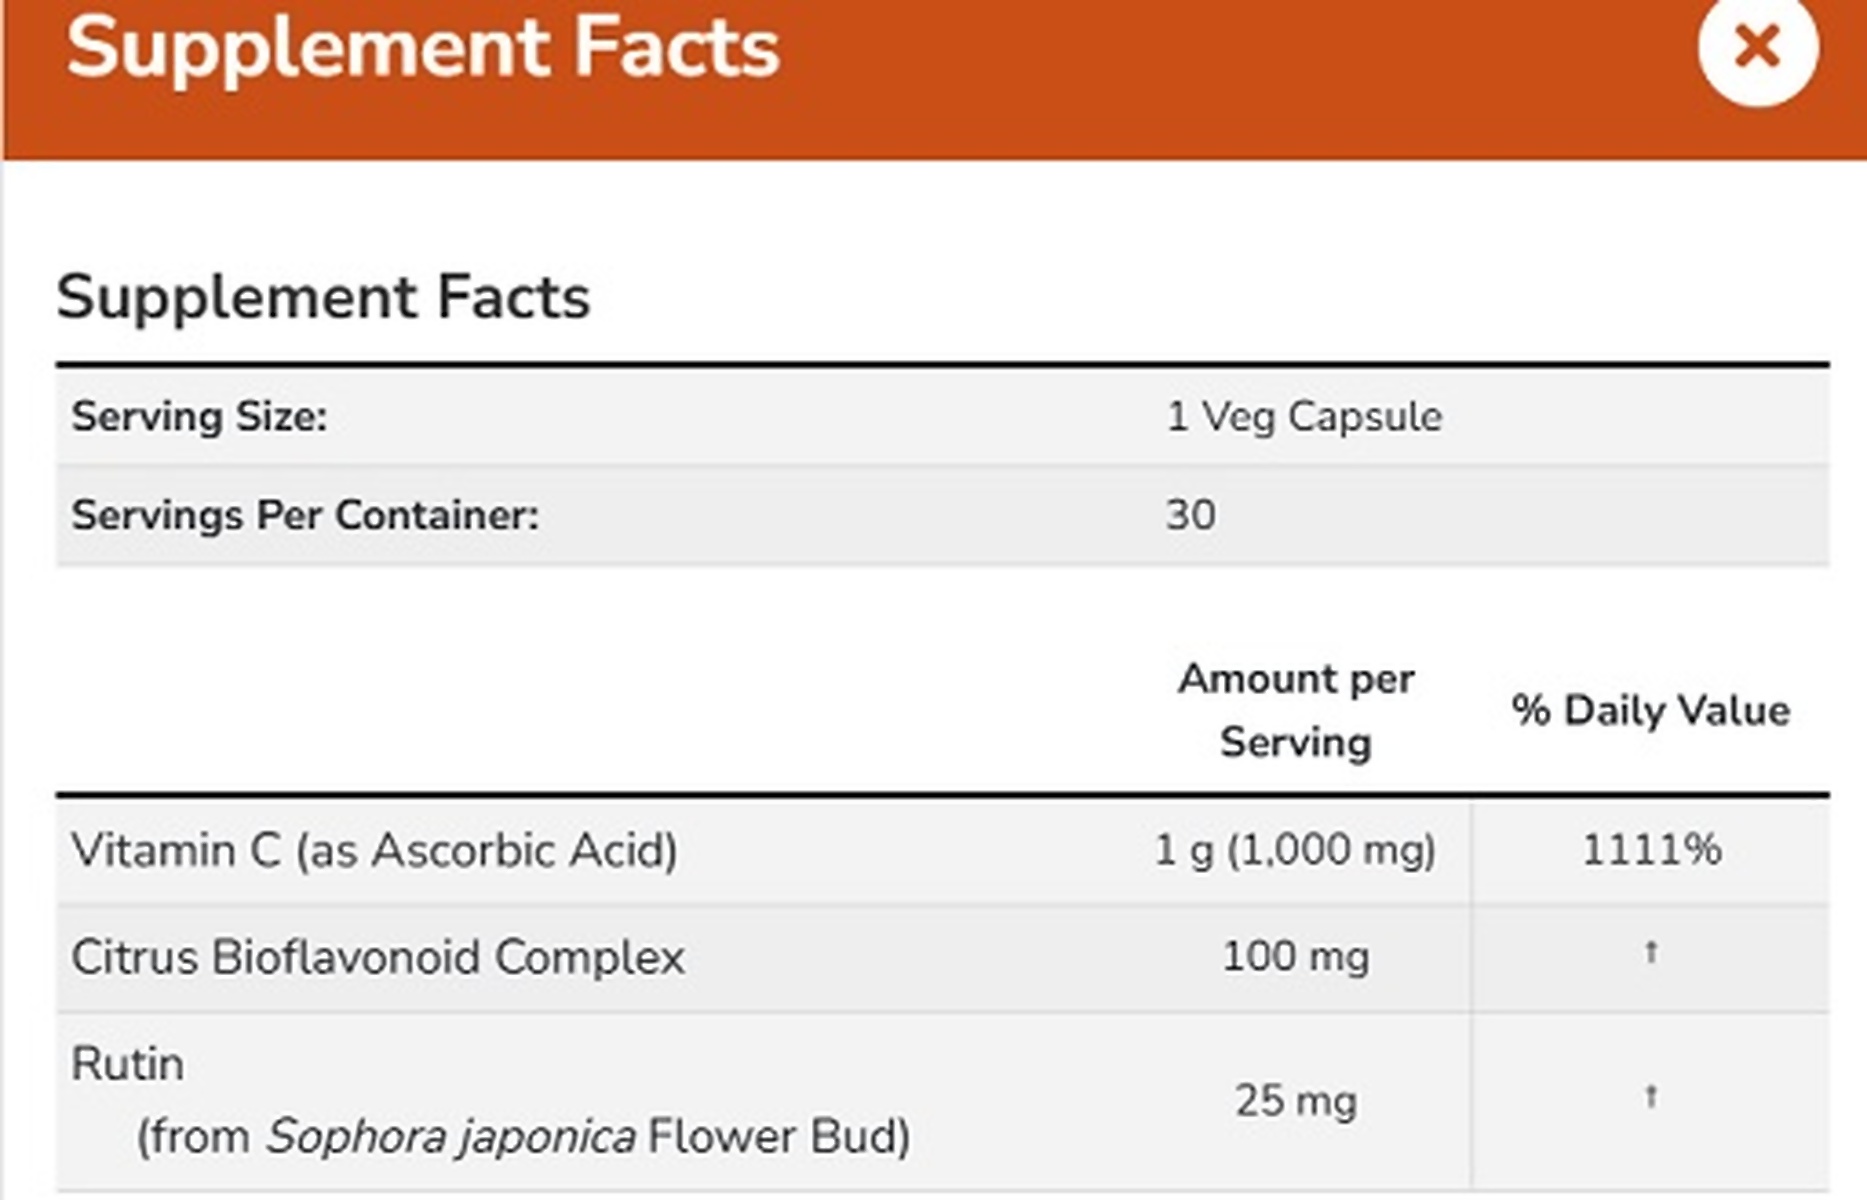Click the dark Supplement Facts subheading
This screenshot has height=1200, width=1867.
pyautogui.click(x=323, y=297)
